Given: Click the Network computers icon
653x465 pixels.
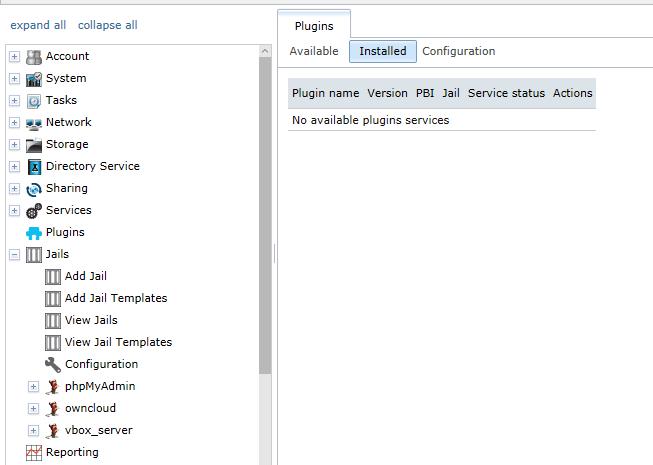Looking at the screenshot, I should point(34,123).
